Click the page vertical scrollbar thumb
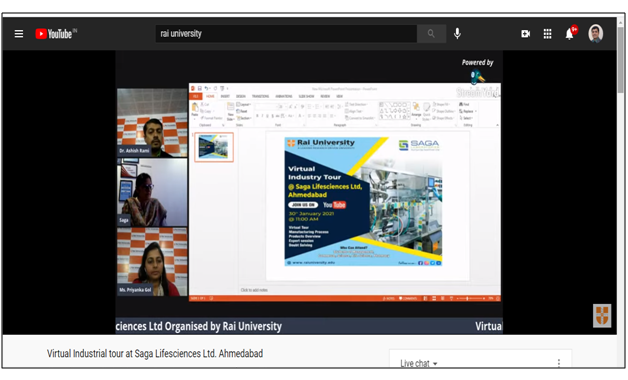 (621, 60)
